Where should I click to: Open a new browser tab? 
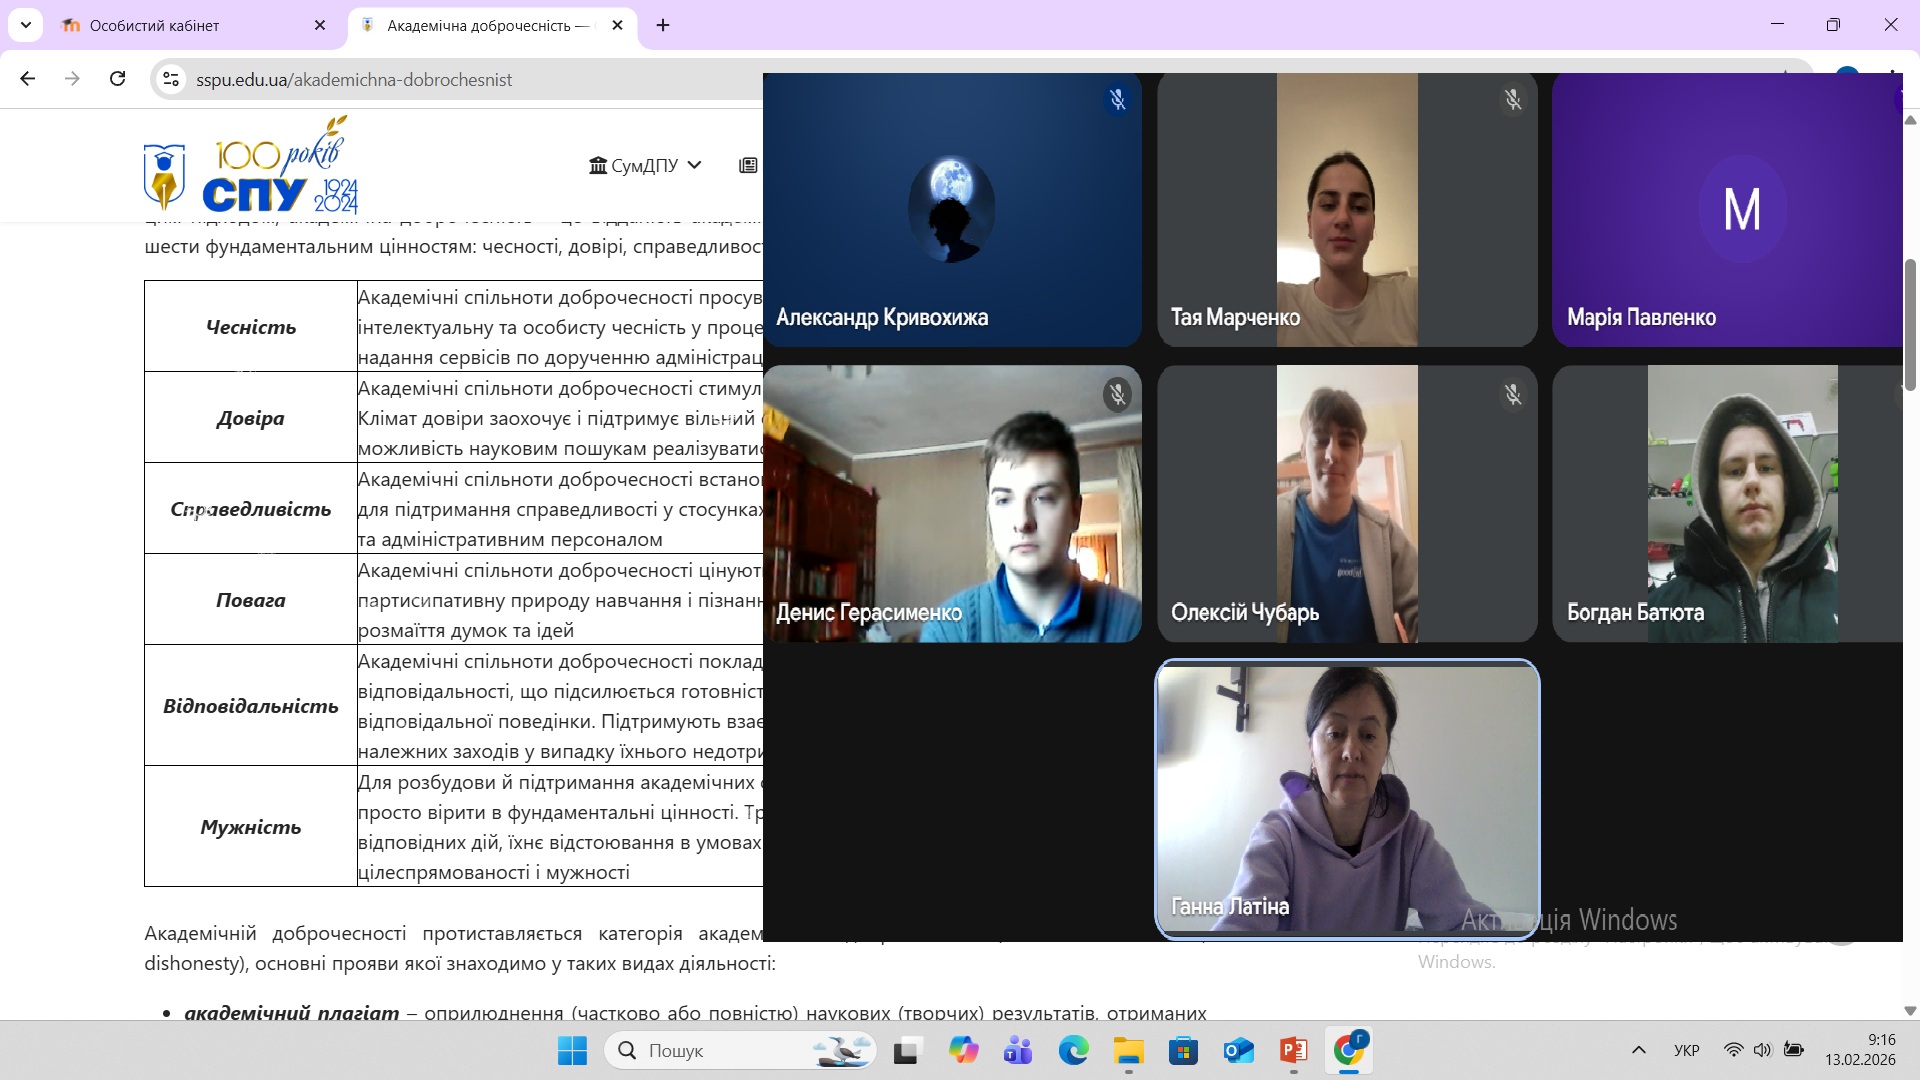pyautogui.click(x=663, y=25)
